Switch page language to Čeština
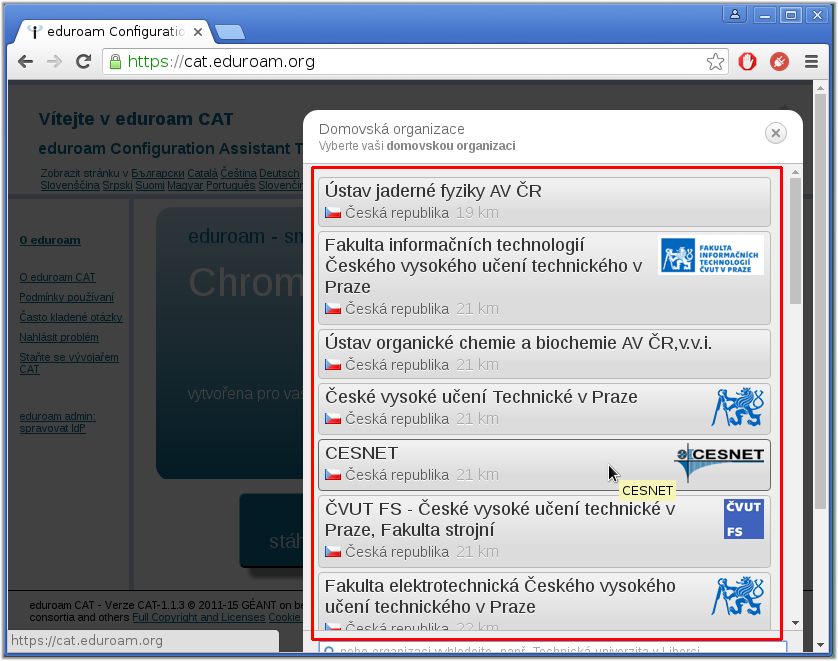Viewport: 838px width, 661px height. pos(238,173)
